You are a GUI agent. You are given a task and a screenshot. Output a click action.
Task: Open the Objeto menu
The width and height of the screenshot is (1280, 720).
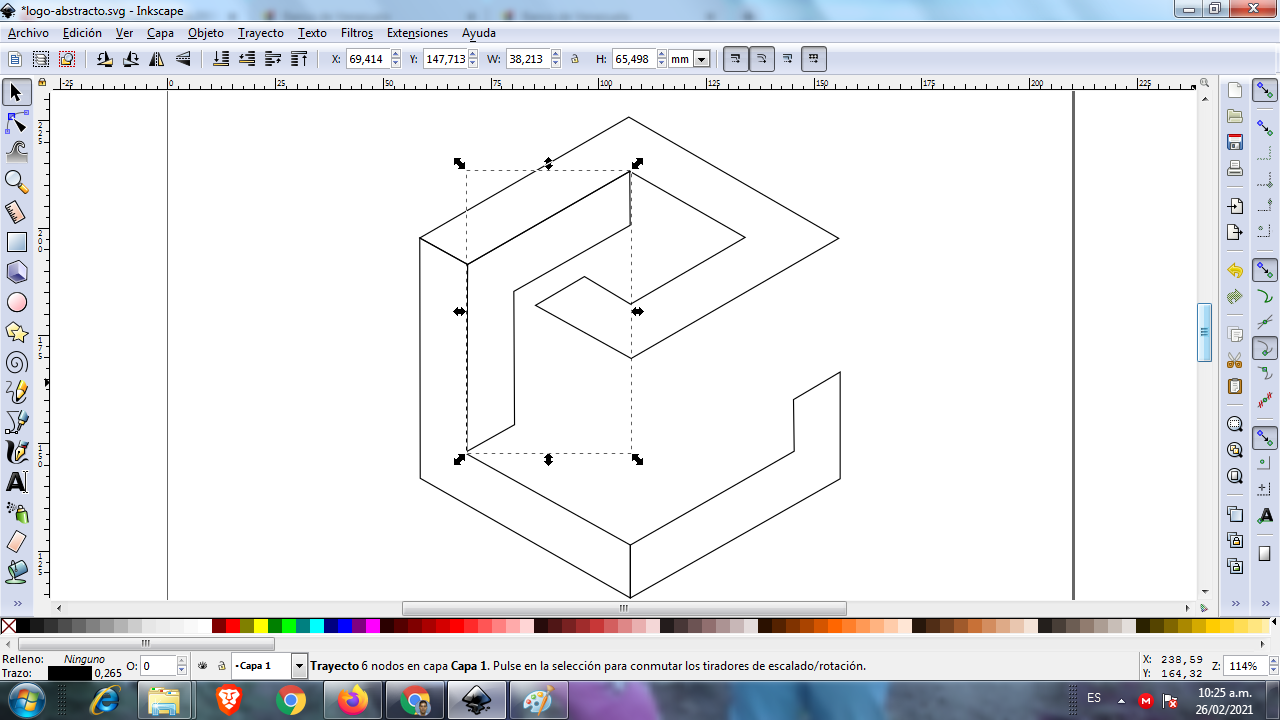[x=206, y=33]
